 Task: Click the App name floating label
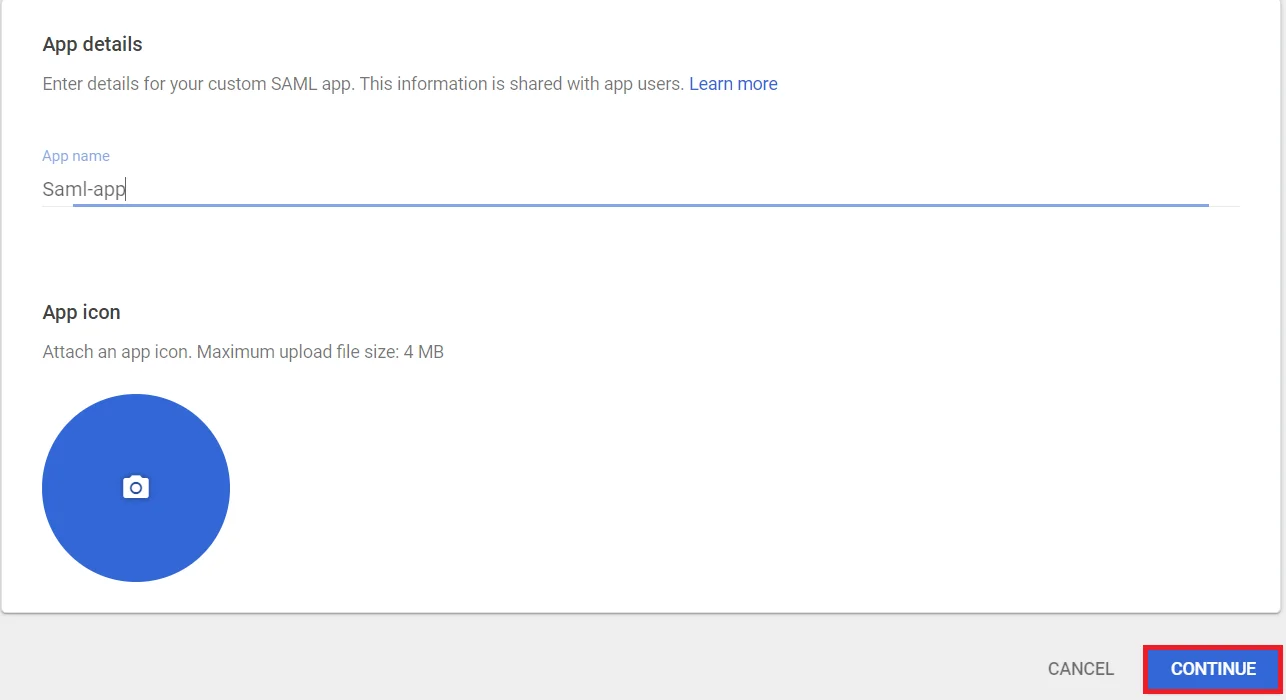point(76,155)
